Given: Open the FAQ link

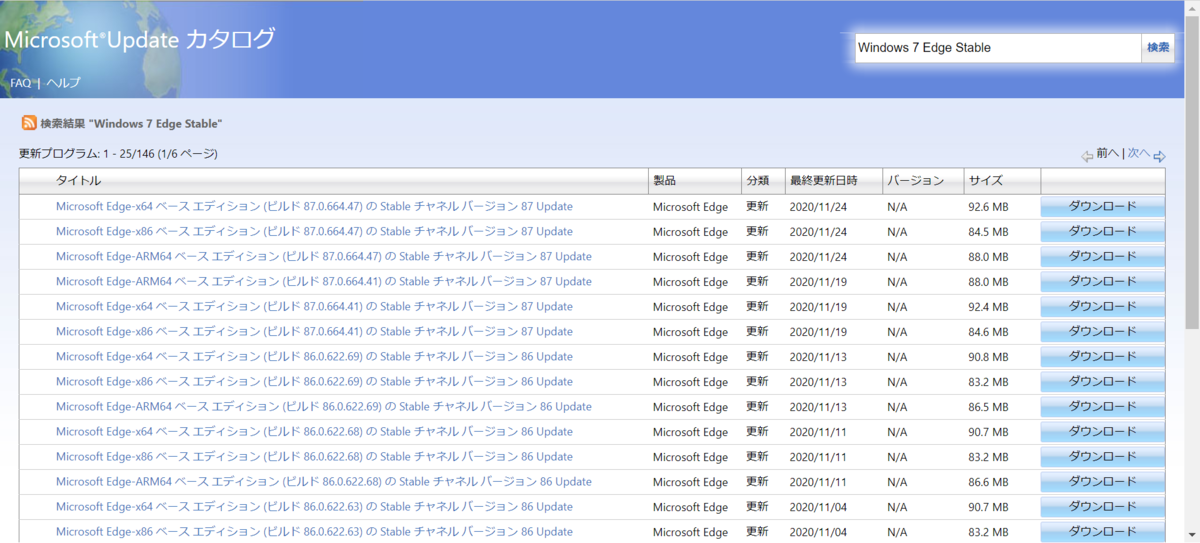Looking at the screenshot, I should pyautogui.click(x=21, y=83).
